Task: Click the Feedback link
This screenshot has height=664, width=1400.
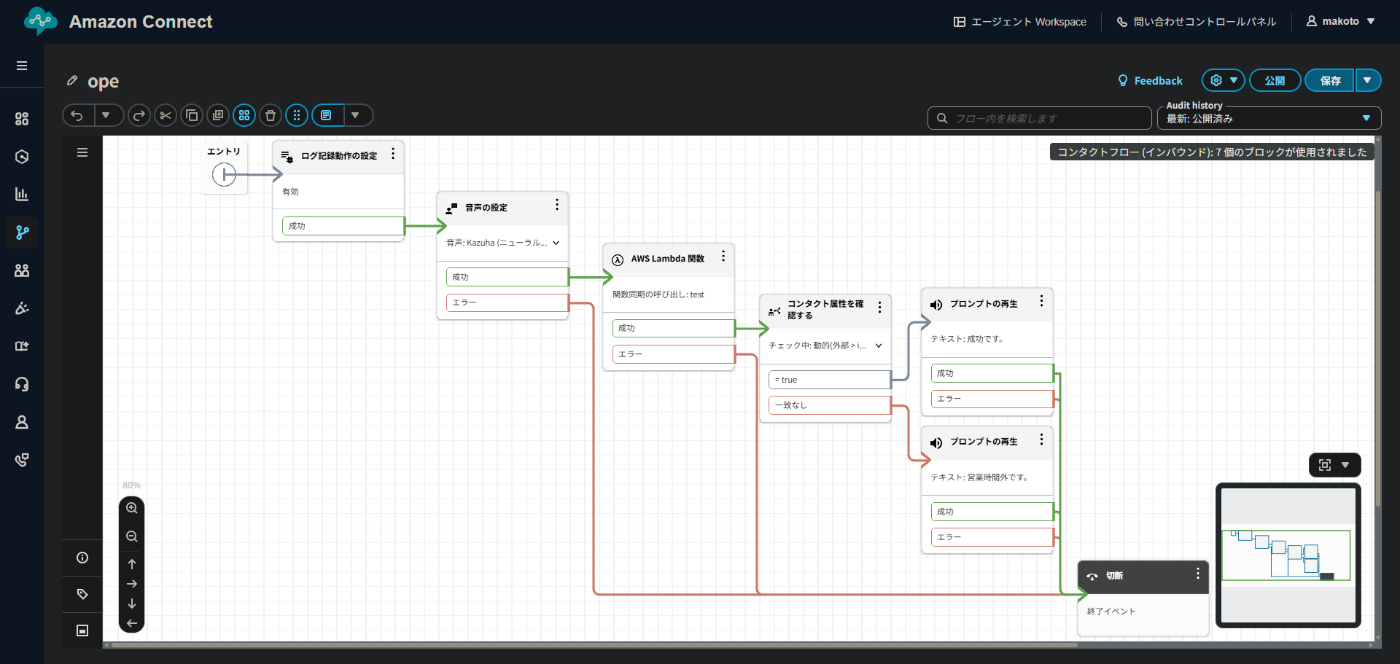Action: 1150,81
